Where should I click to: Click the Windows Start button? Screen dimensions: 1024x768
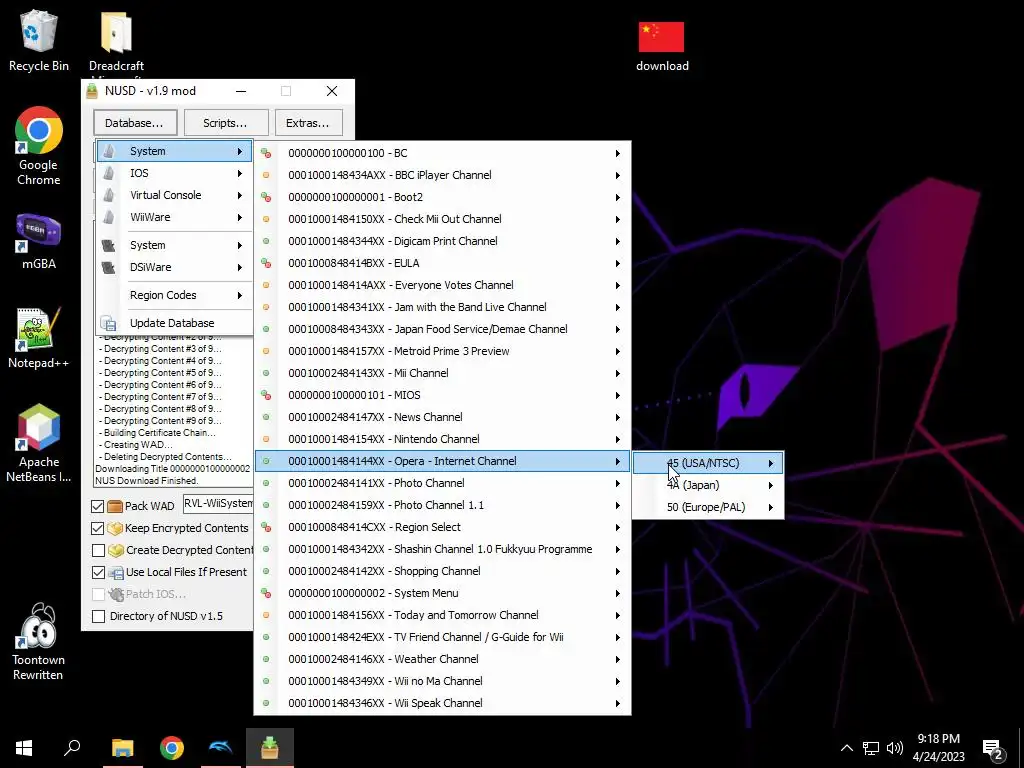[x=24, y=748]
